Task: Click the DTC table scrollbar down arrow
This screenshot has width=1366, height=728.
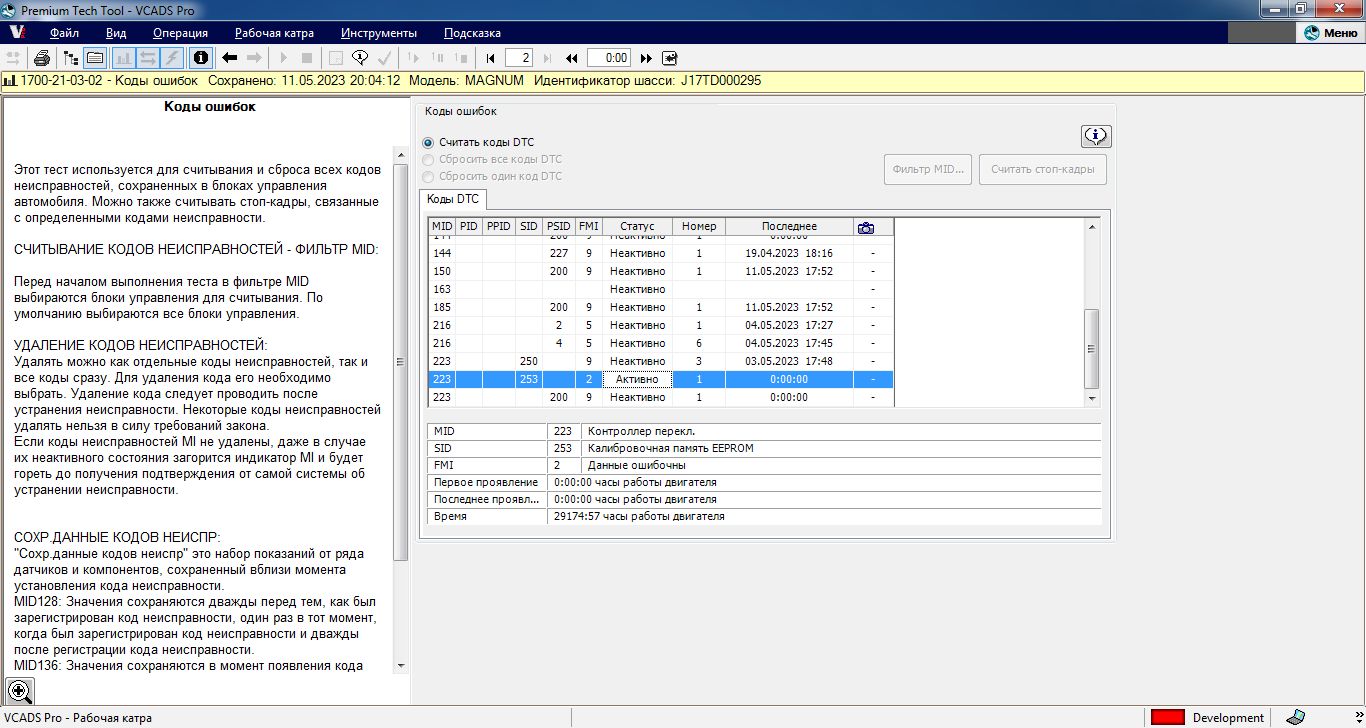Action: (x=1092, y=399)
